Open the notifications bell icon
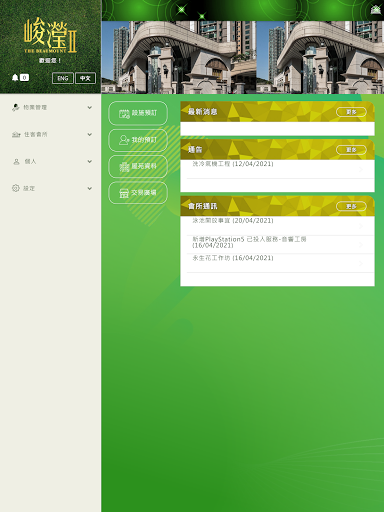This screenshot has height=512, width=384. [x=15, y=78]
